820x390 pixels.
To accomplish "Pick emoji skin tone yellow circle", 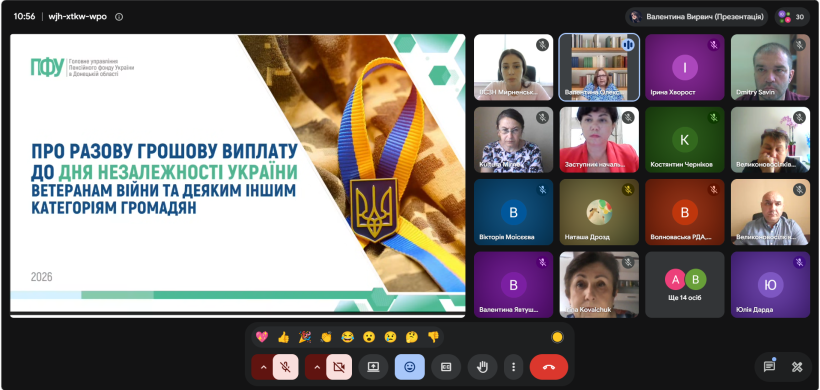I will coord(557,337).
